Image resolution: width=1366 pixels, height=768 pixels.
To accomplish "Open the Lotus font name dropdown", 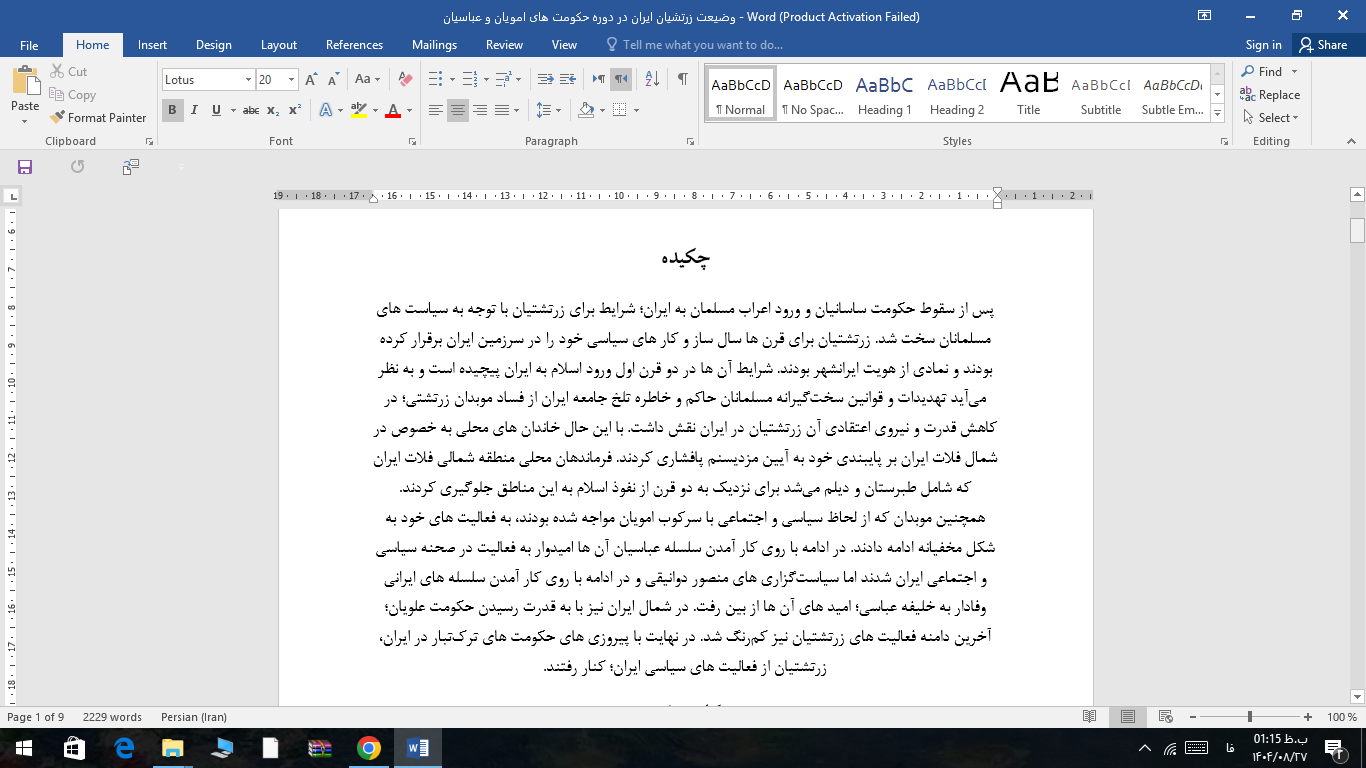I will click(x=248, y=80).
